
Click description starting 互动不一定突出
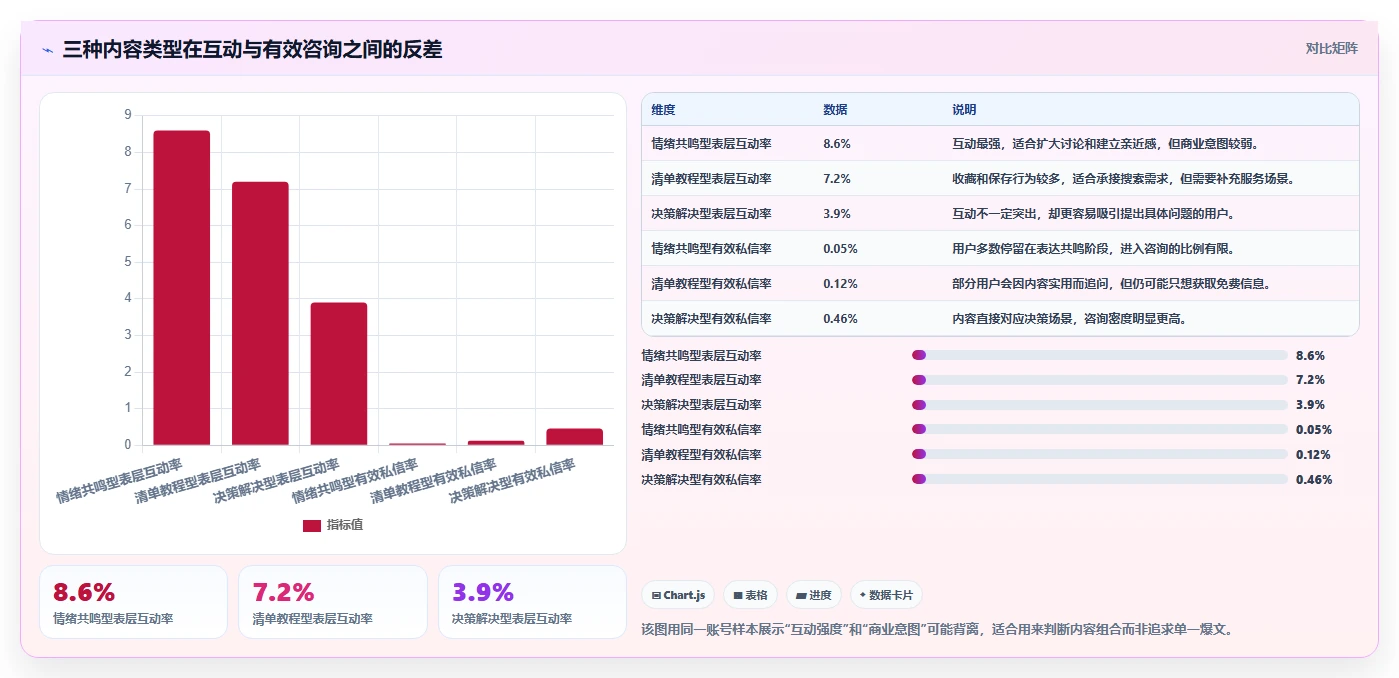click(1094, 214)
